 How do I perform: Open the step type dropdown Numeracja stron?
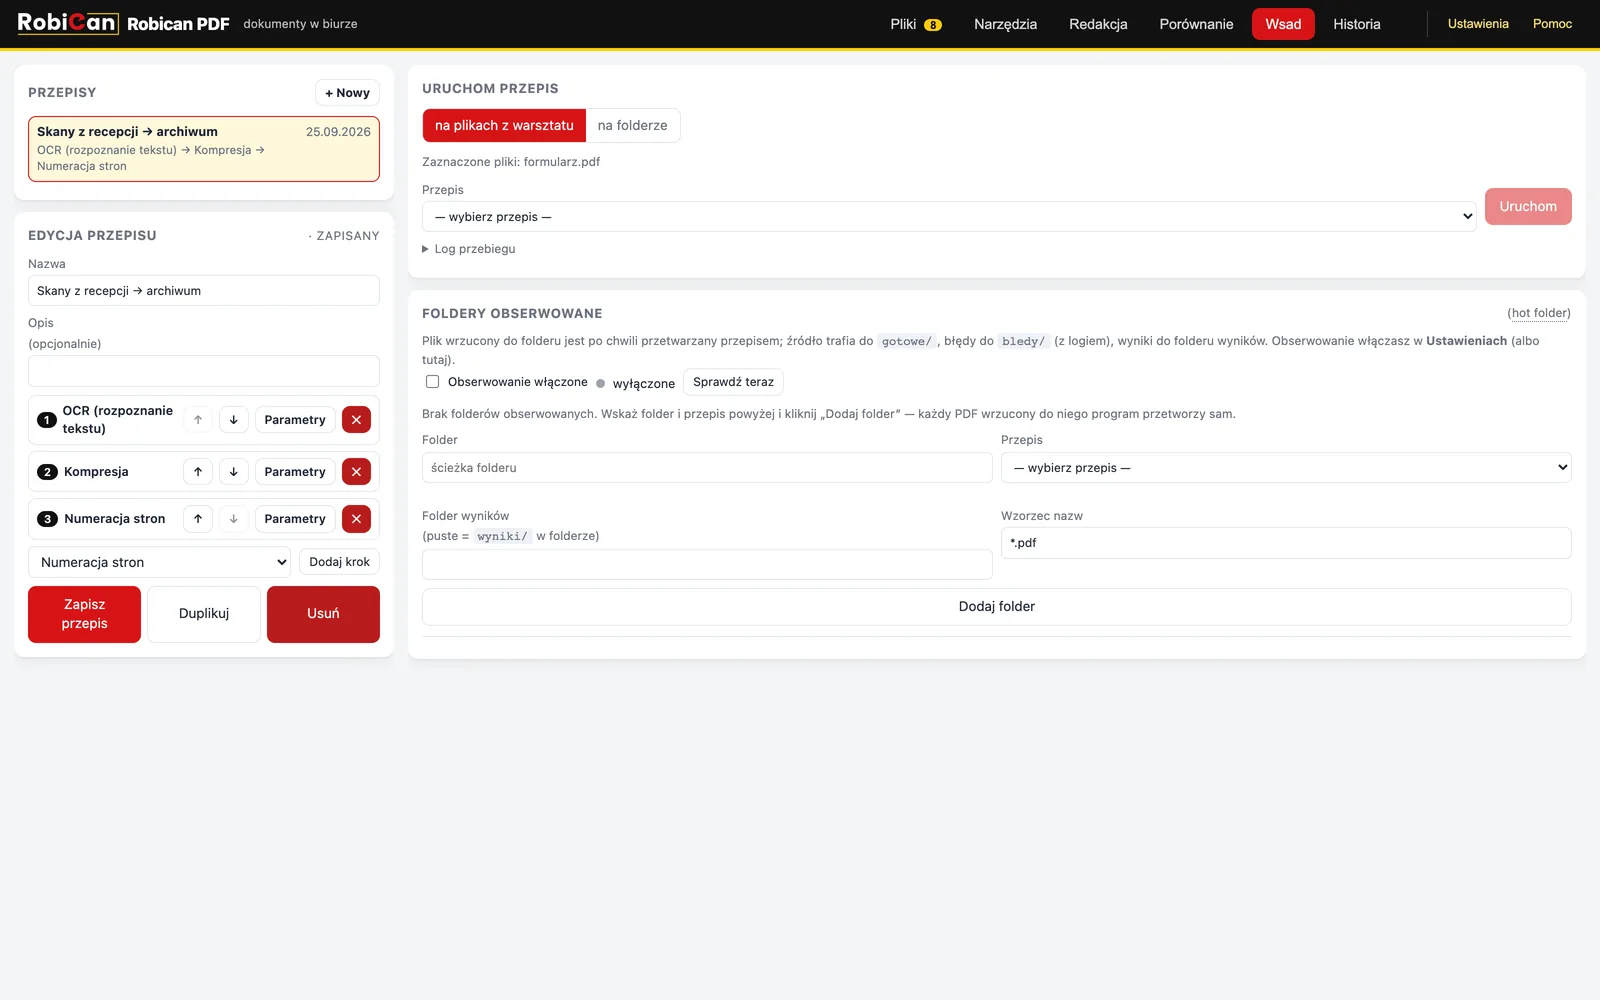(159, 562)
